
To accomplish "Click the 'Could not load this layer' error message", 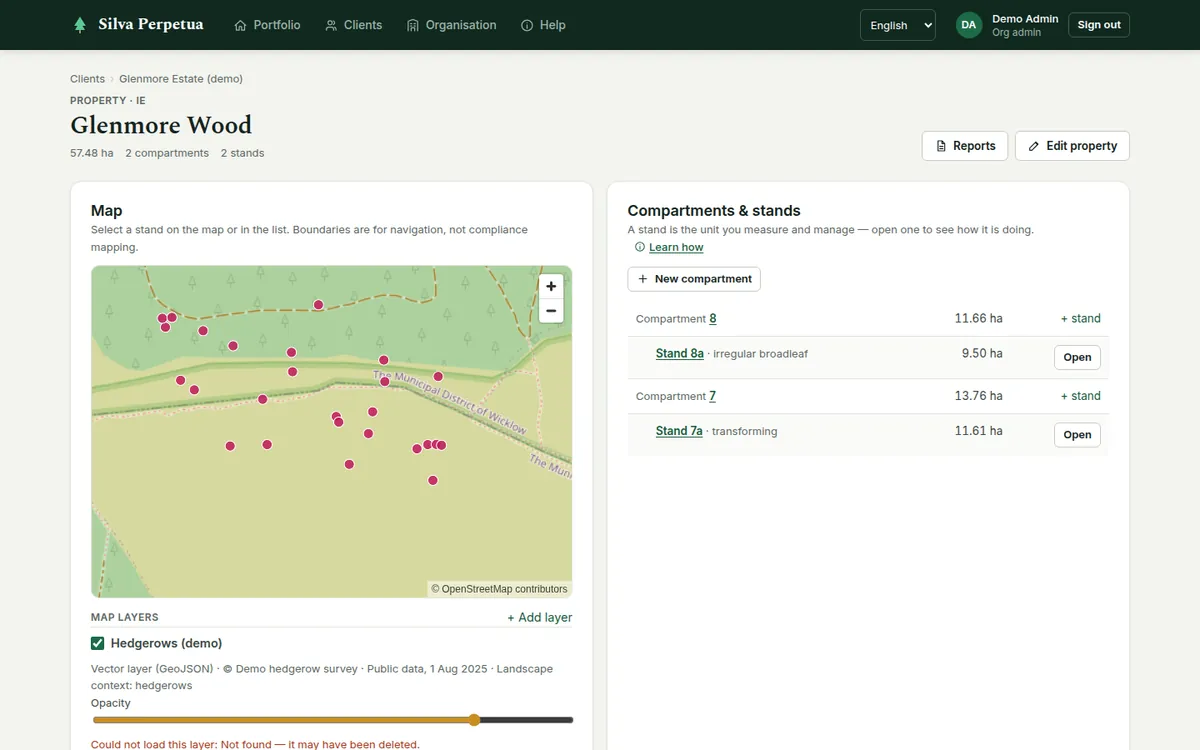I will pyautogui.click(x=255, y=744).
